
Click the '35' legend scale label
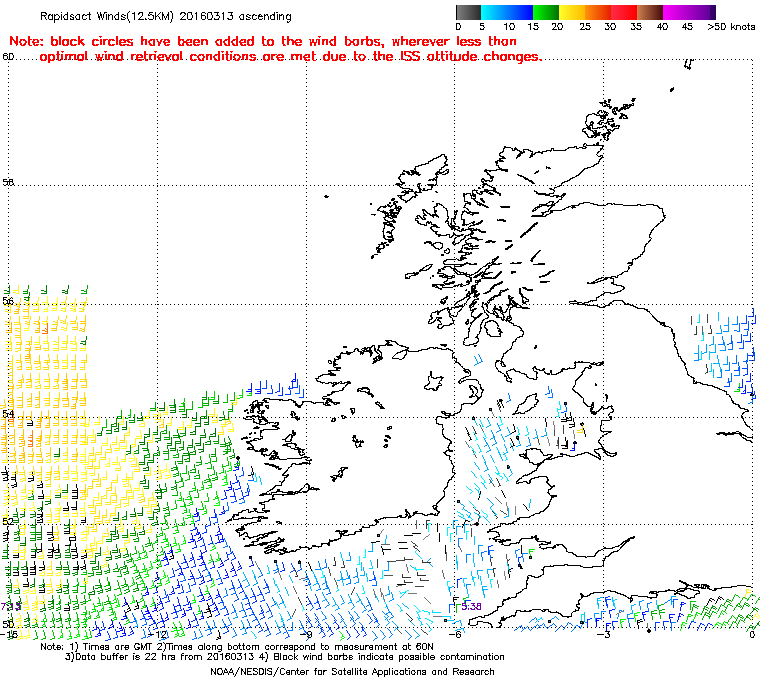click(636, 27)
